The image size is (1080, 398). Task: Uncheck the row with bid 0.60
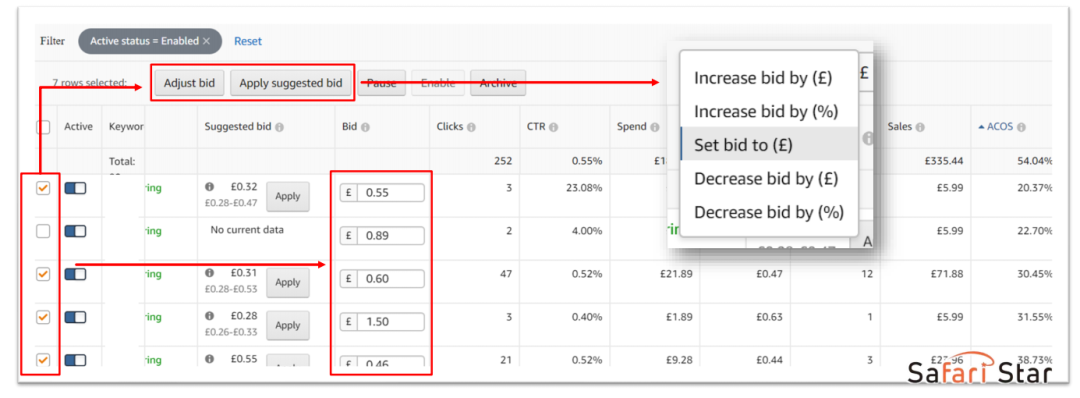coord(43,274)
